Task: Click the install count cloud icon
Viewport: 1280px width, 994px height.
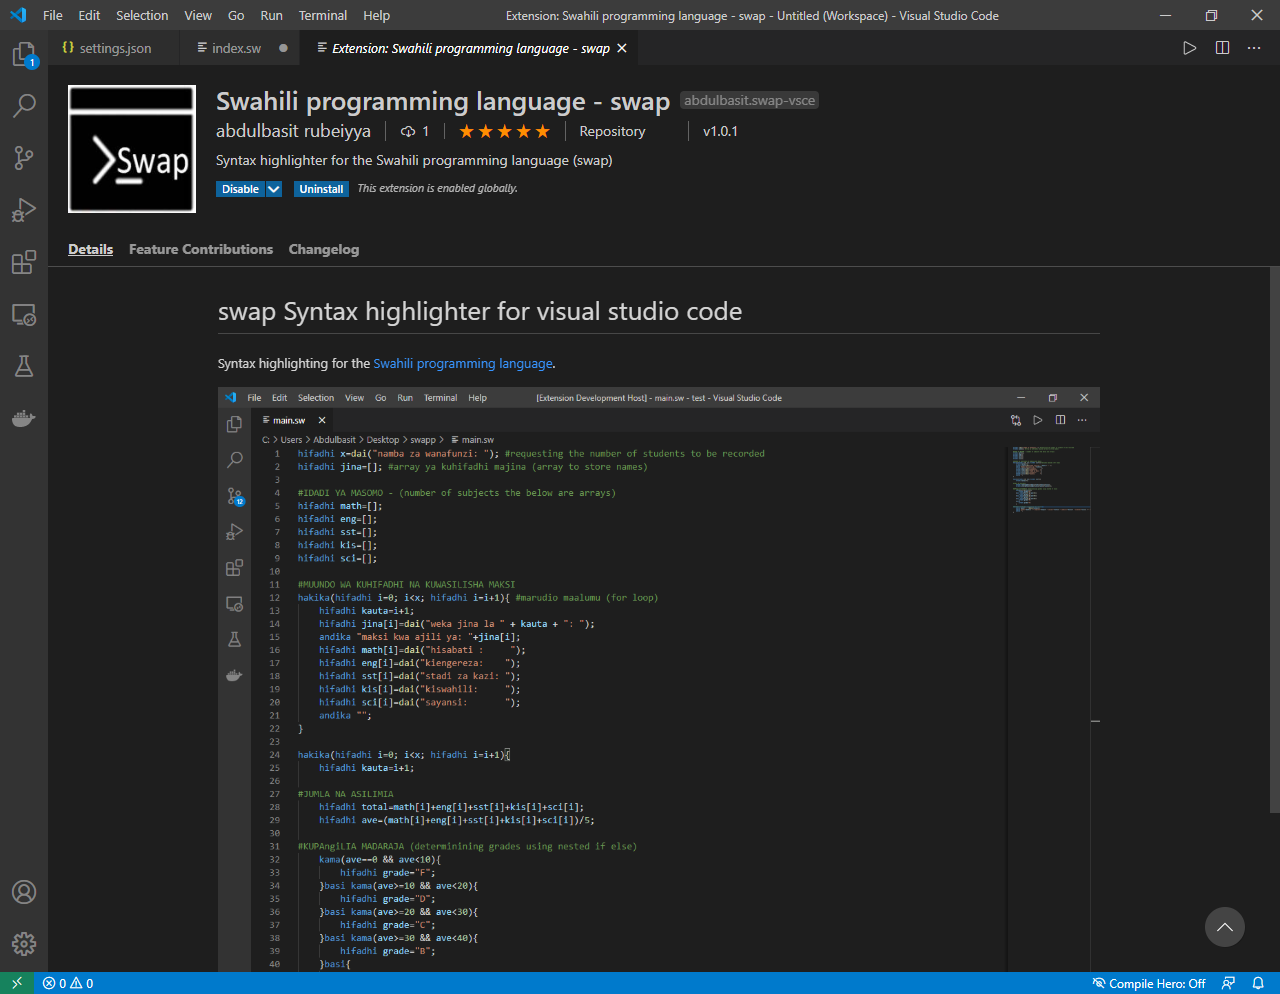Action: coord(408,131)
